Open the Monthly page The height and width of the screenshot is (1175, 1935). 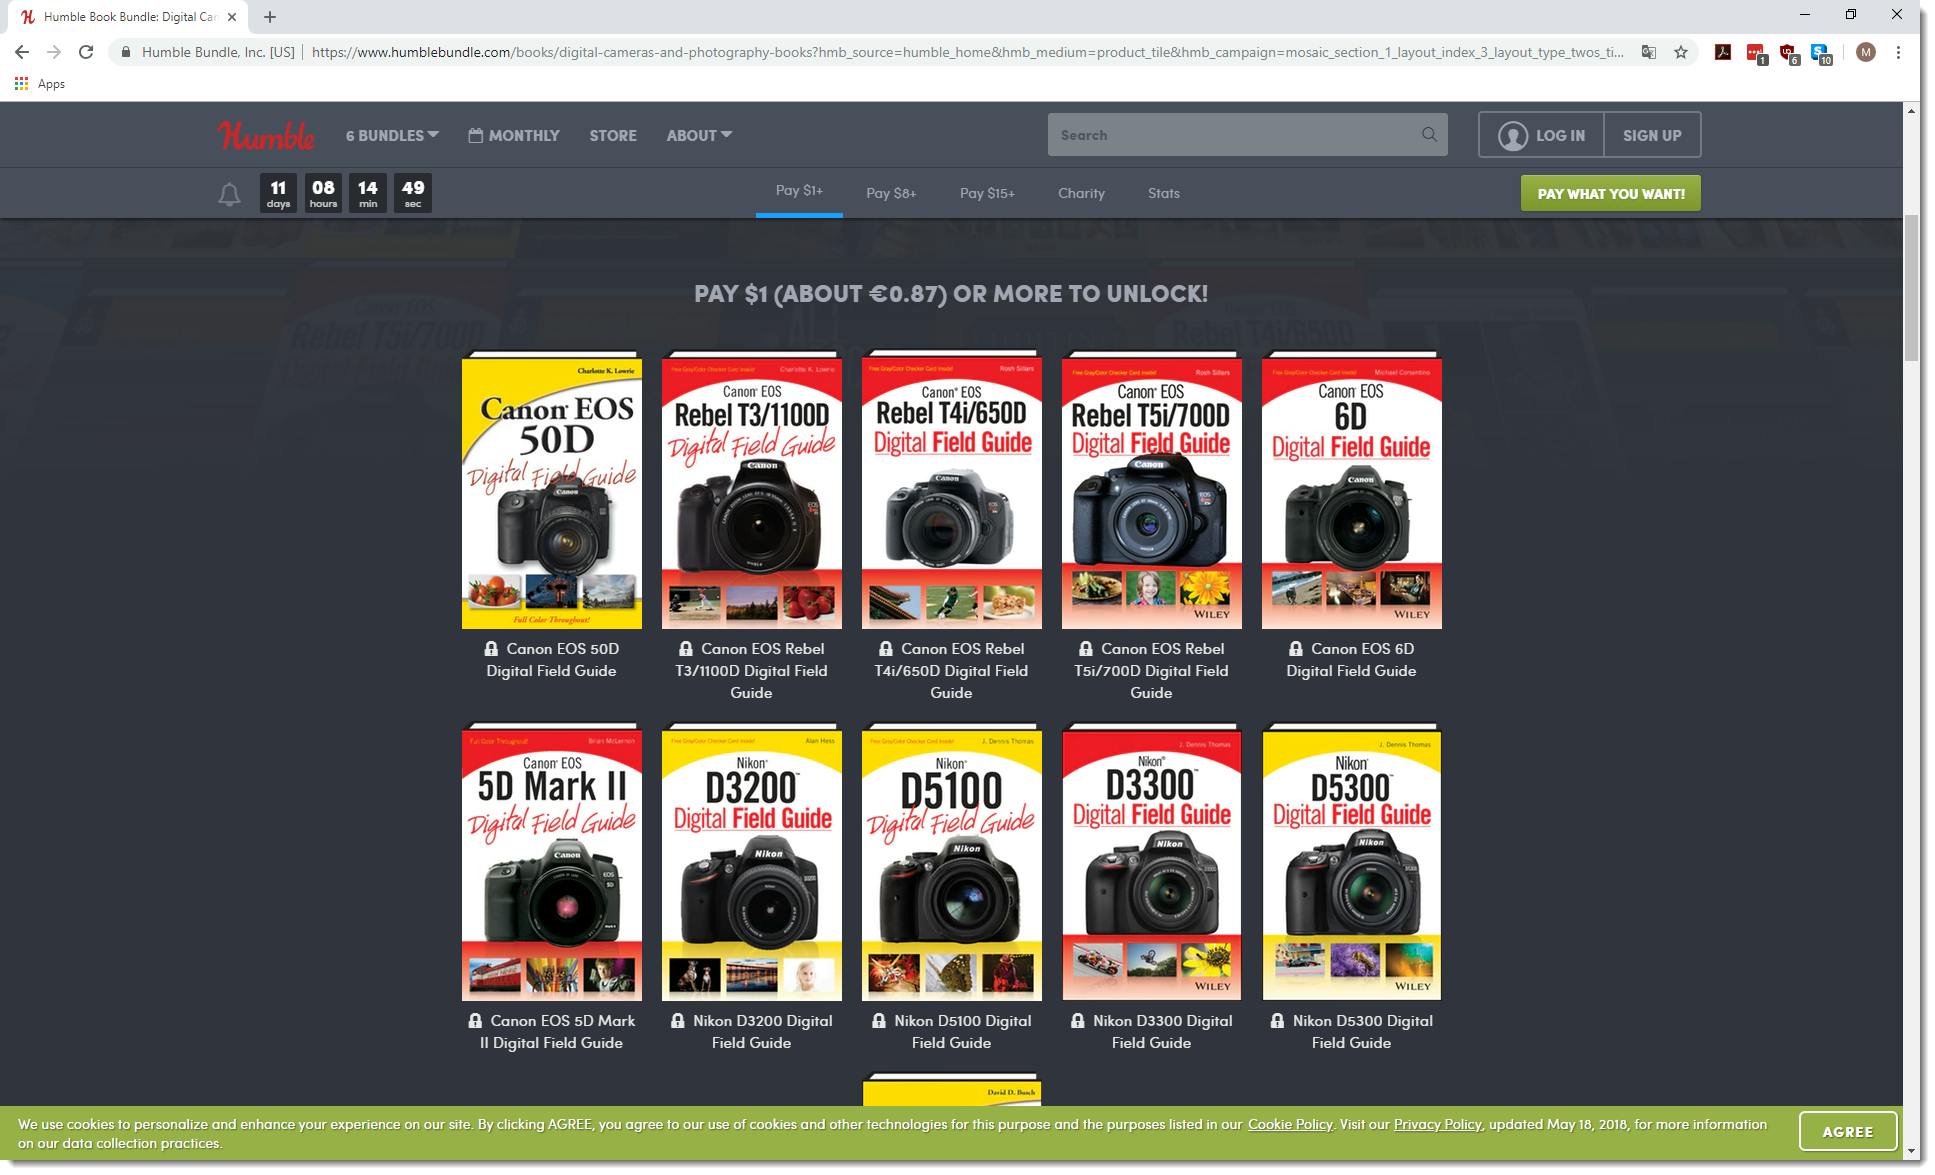coord(514,135)
